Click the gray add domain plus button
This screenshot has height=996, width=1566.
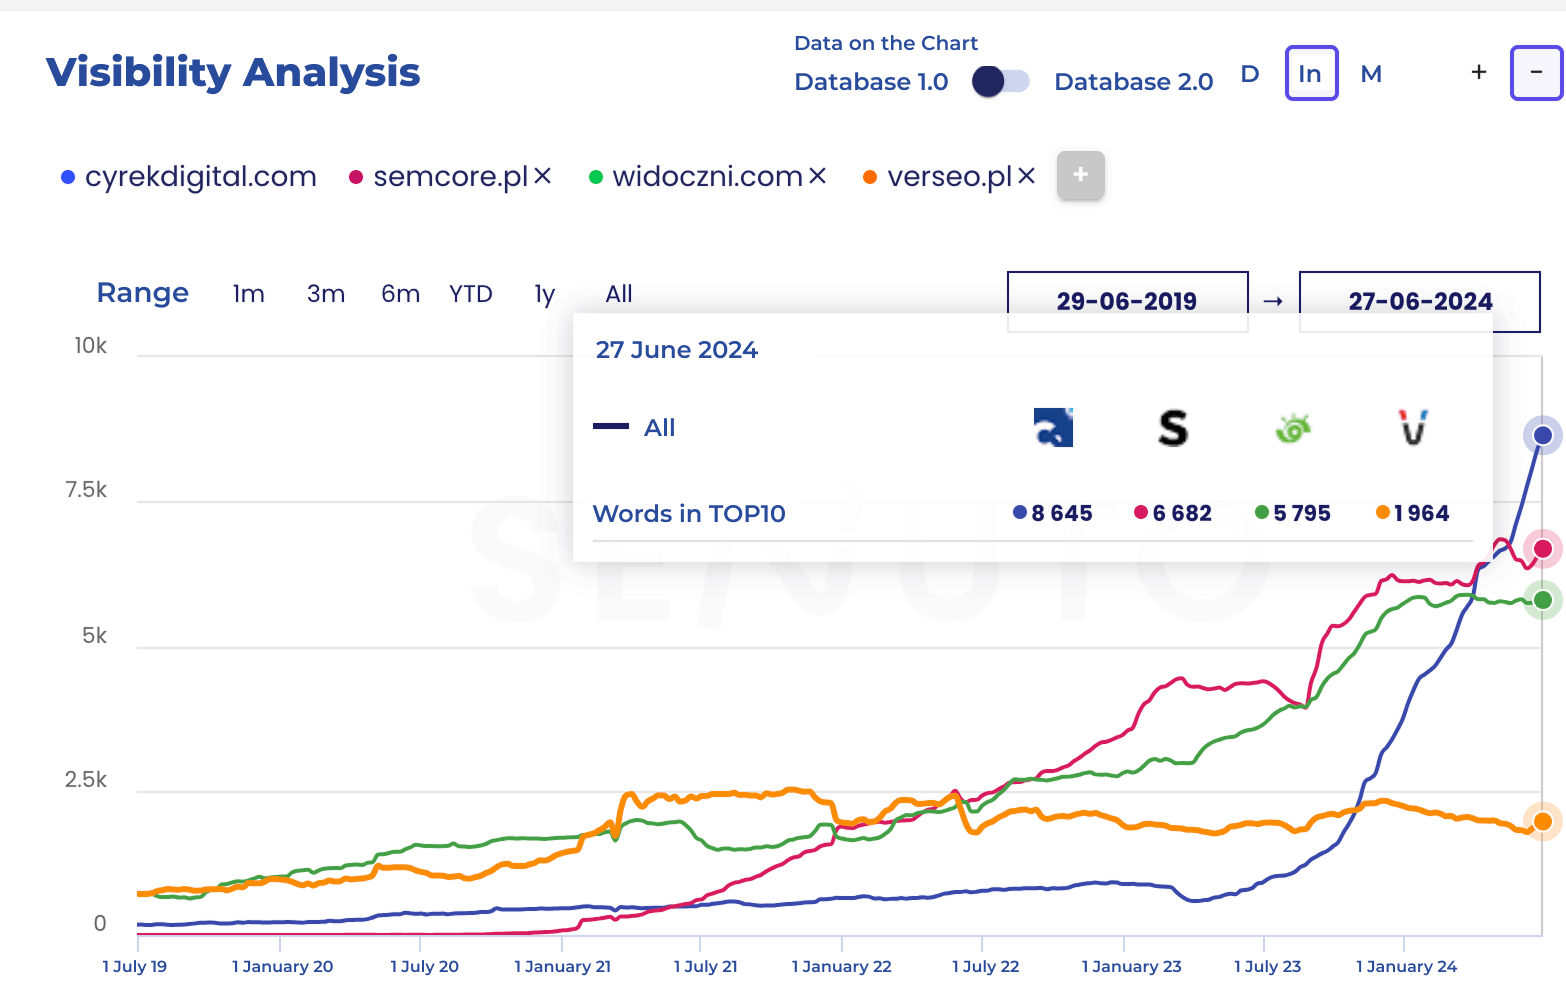point(1080,175)
